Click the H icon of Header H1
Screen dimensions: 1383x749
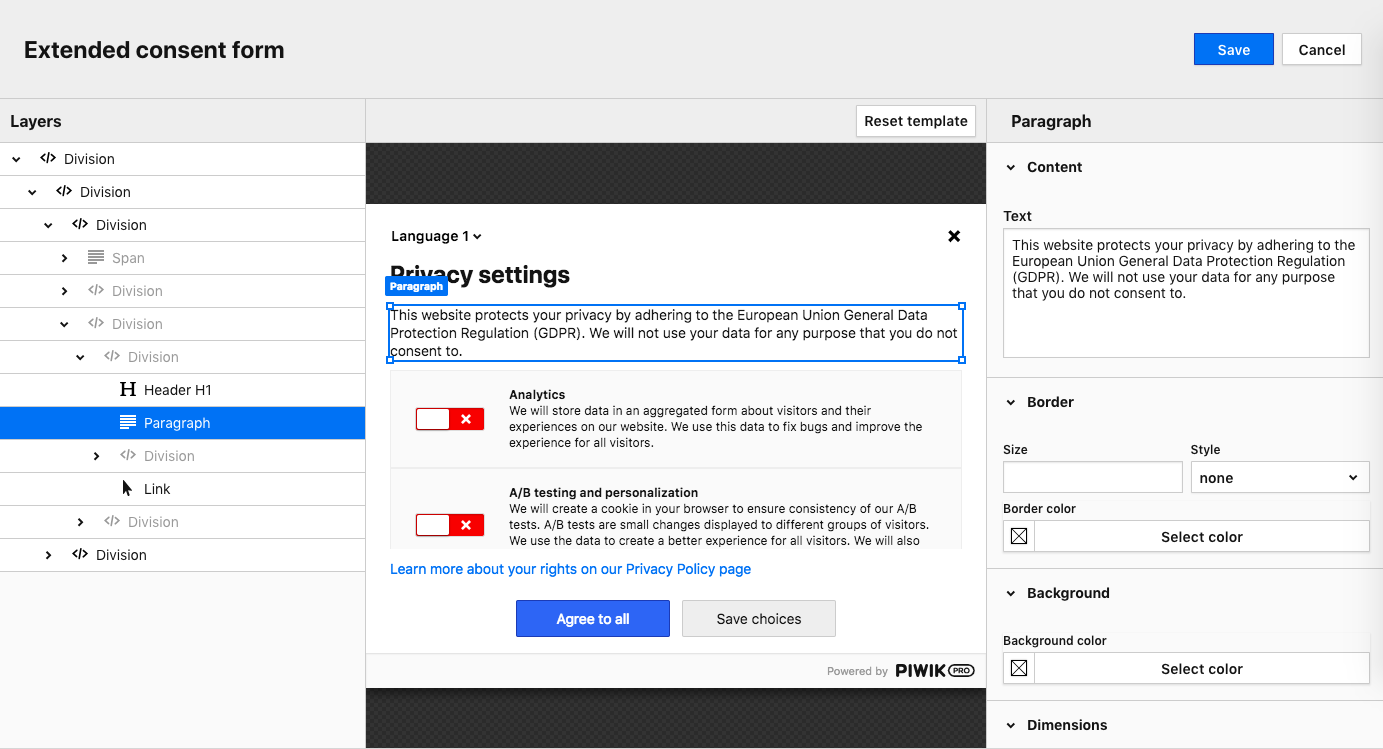point(127,390)
